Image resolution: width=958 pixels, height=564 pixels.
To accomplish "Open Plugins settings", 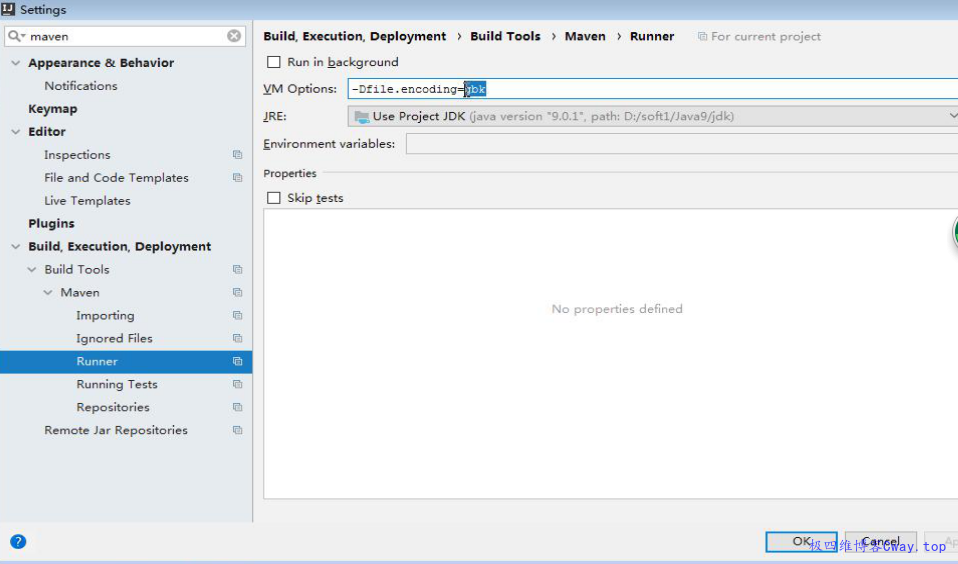I will coord(51,224).
